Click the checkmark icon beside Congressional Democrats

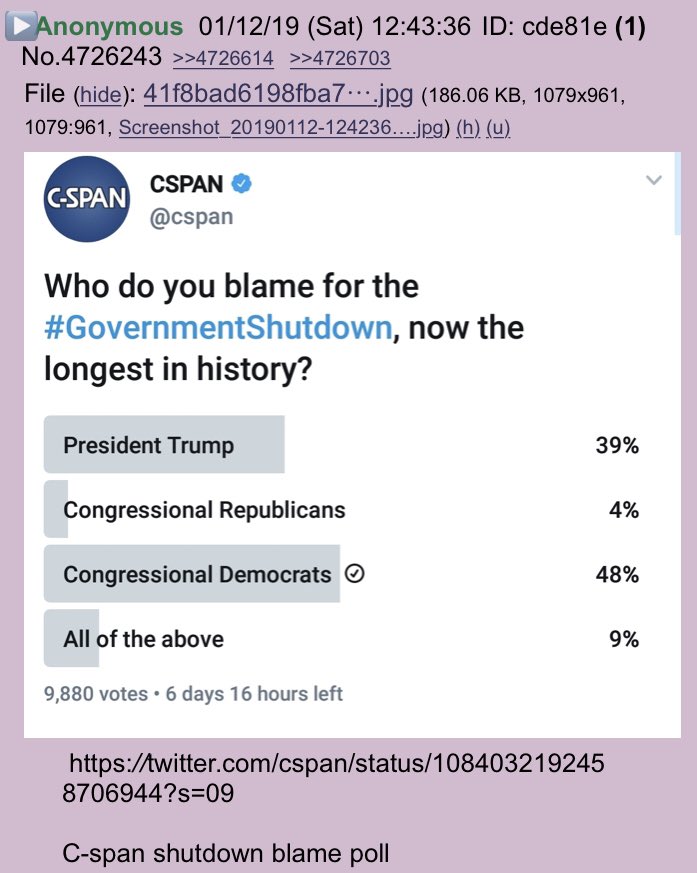[x=354, y=575]
